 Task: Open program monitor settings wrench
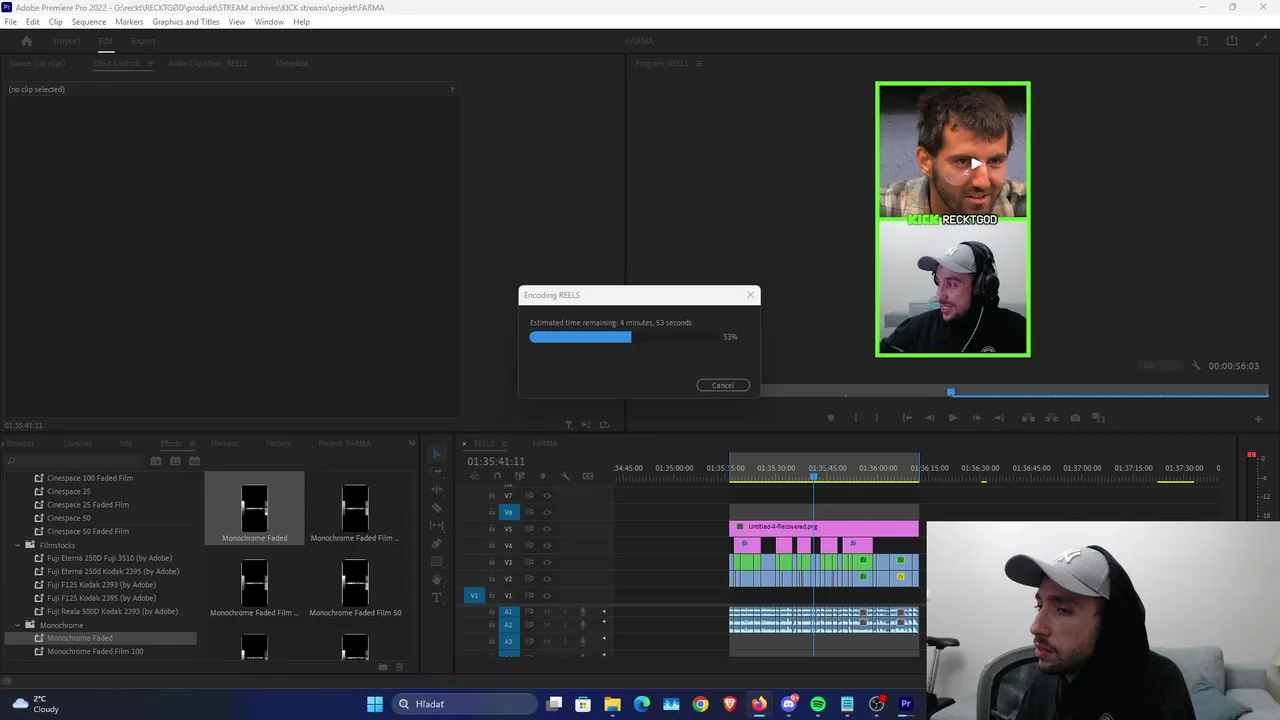point(1196,366)
